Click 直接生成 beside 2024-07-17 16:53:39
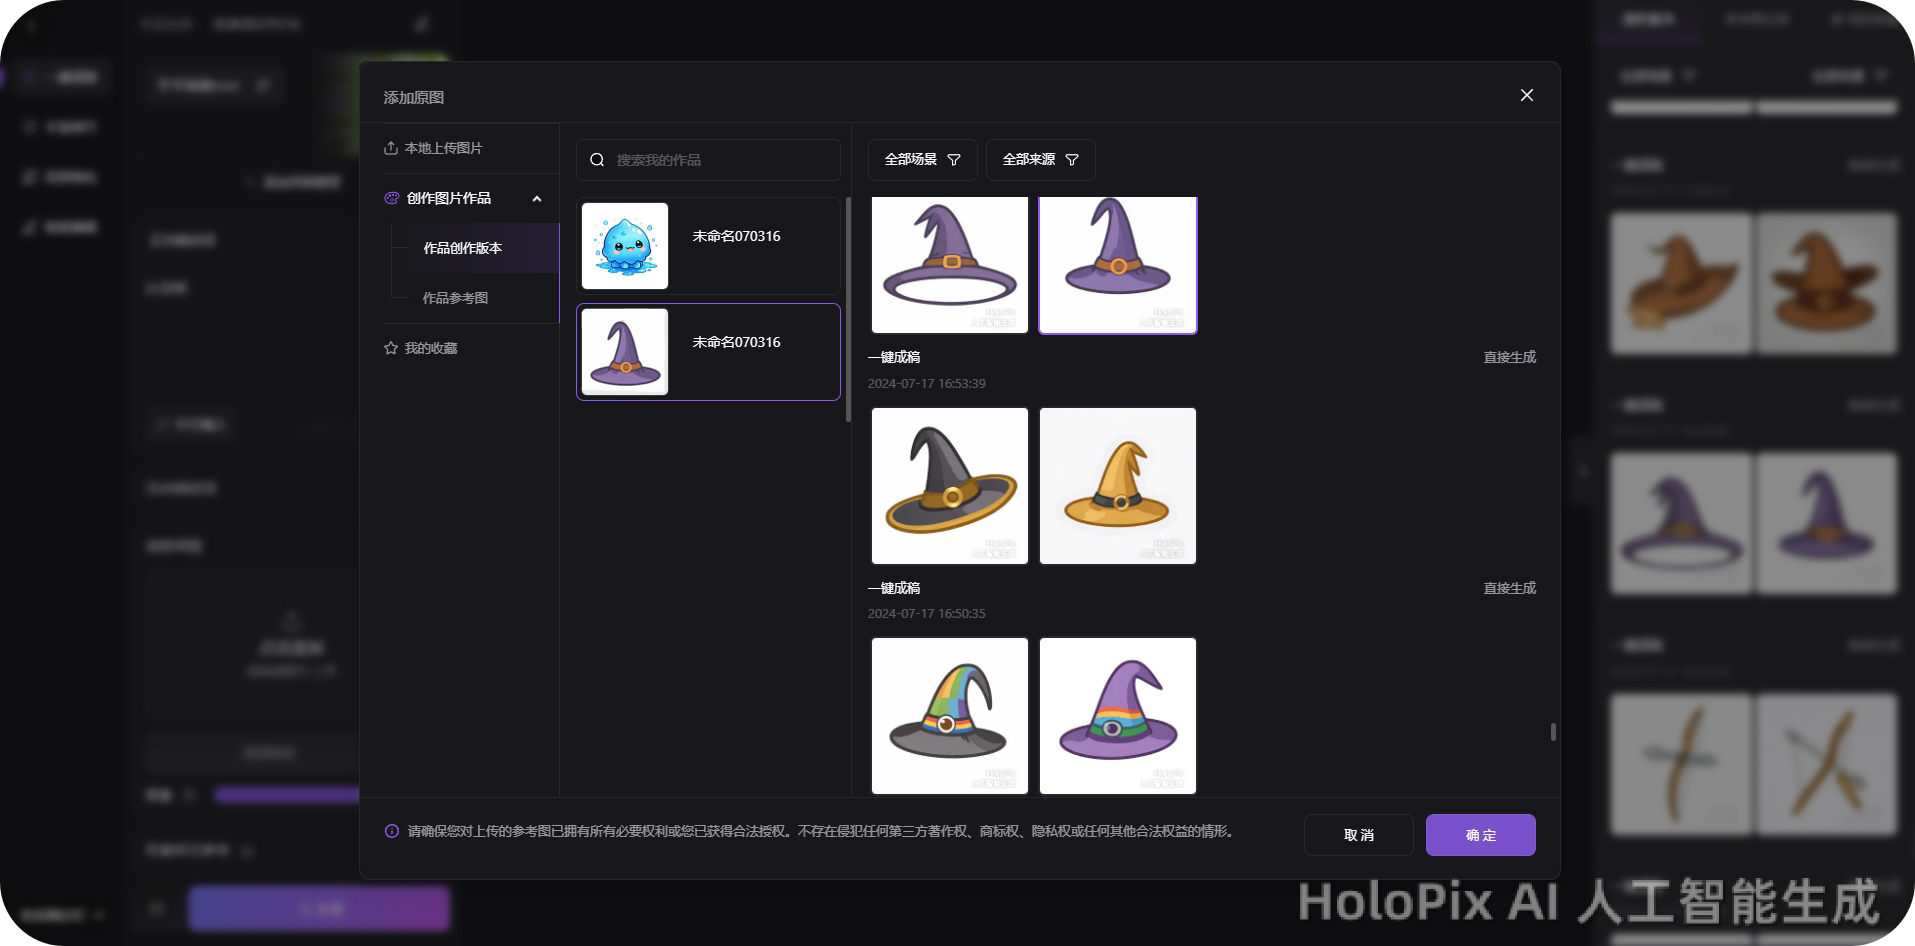The width and height of the screenshot is (1915, 946). [x=1509, y=357]
